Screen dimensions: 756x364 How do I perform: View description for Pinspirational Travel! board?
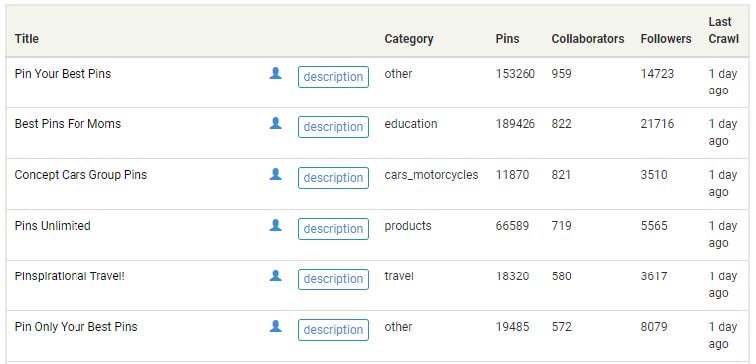(x=333, y=279)
